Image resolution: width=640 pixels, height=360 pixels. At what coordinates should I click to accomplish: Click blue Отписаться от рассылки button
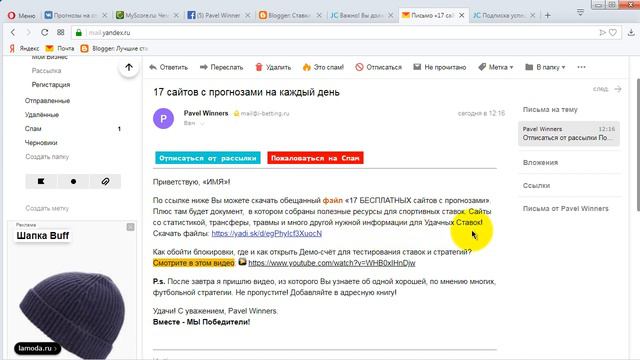(x=208, y=158)
